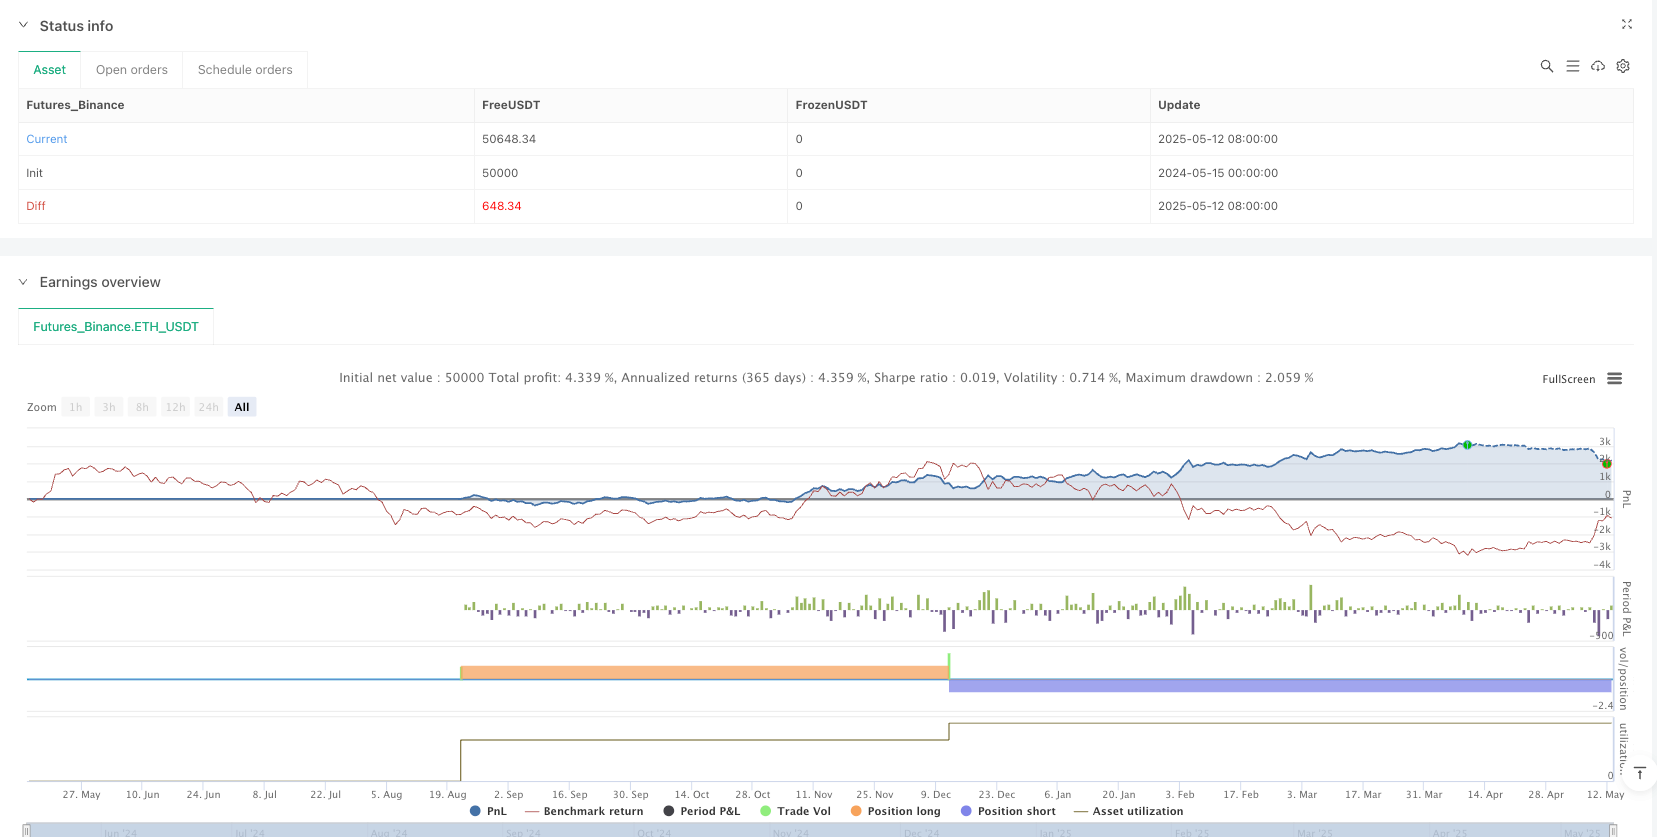Click the chart navigator timeline bar
Screen dimensions: 1657x837
pyautogui.click(x=820, y=830)
